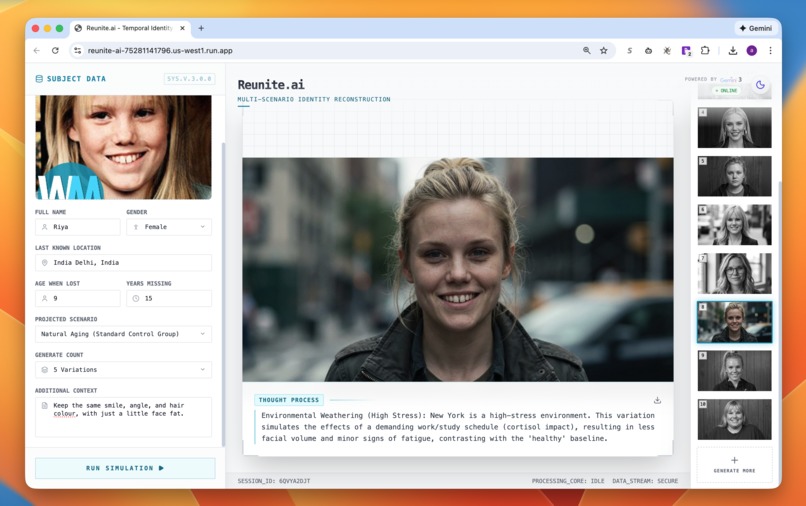Close the Reunite.ai tab
The width and height of the screenshot is (806, 506).
click(x=182, y=28)
